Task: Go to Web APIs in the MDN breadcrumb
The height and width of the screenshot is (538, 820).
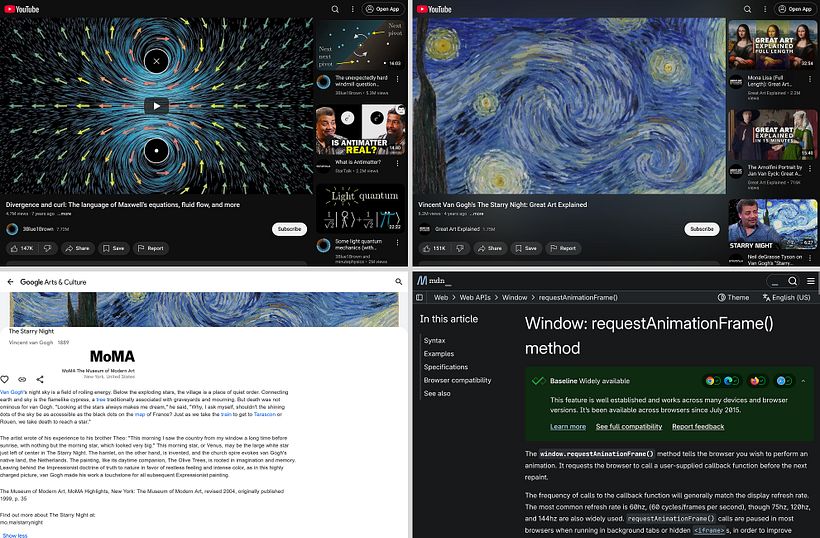Action: tap(475, 297)
